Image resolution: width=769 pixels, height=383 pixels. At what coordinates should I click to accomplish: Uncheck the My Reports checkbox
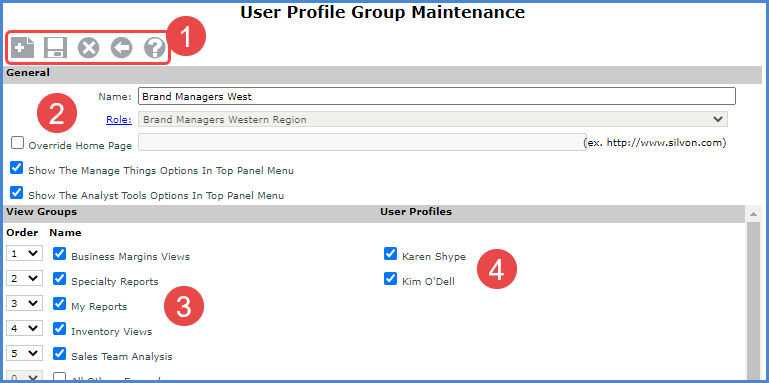(x=59, y=304)
